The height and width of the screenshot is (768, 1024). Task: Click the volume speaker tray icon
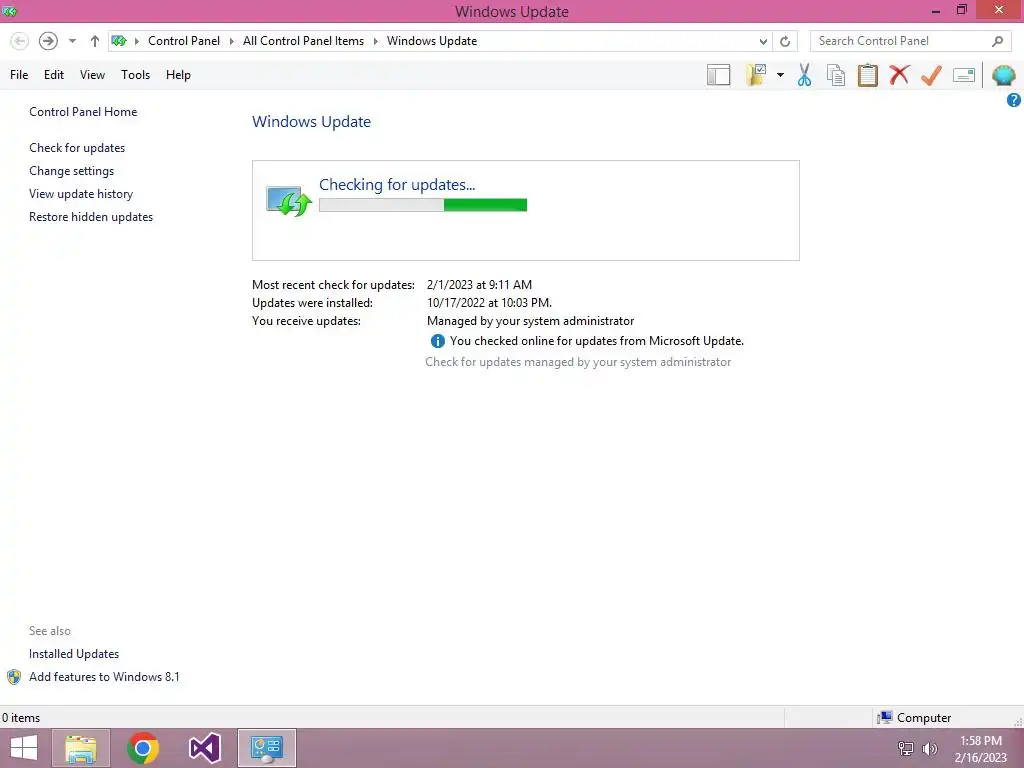pyautogui.click(x=930, y=748)
